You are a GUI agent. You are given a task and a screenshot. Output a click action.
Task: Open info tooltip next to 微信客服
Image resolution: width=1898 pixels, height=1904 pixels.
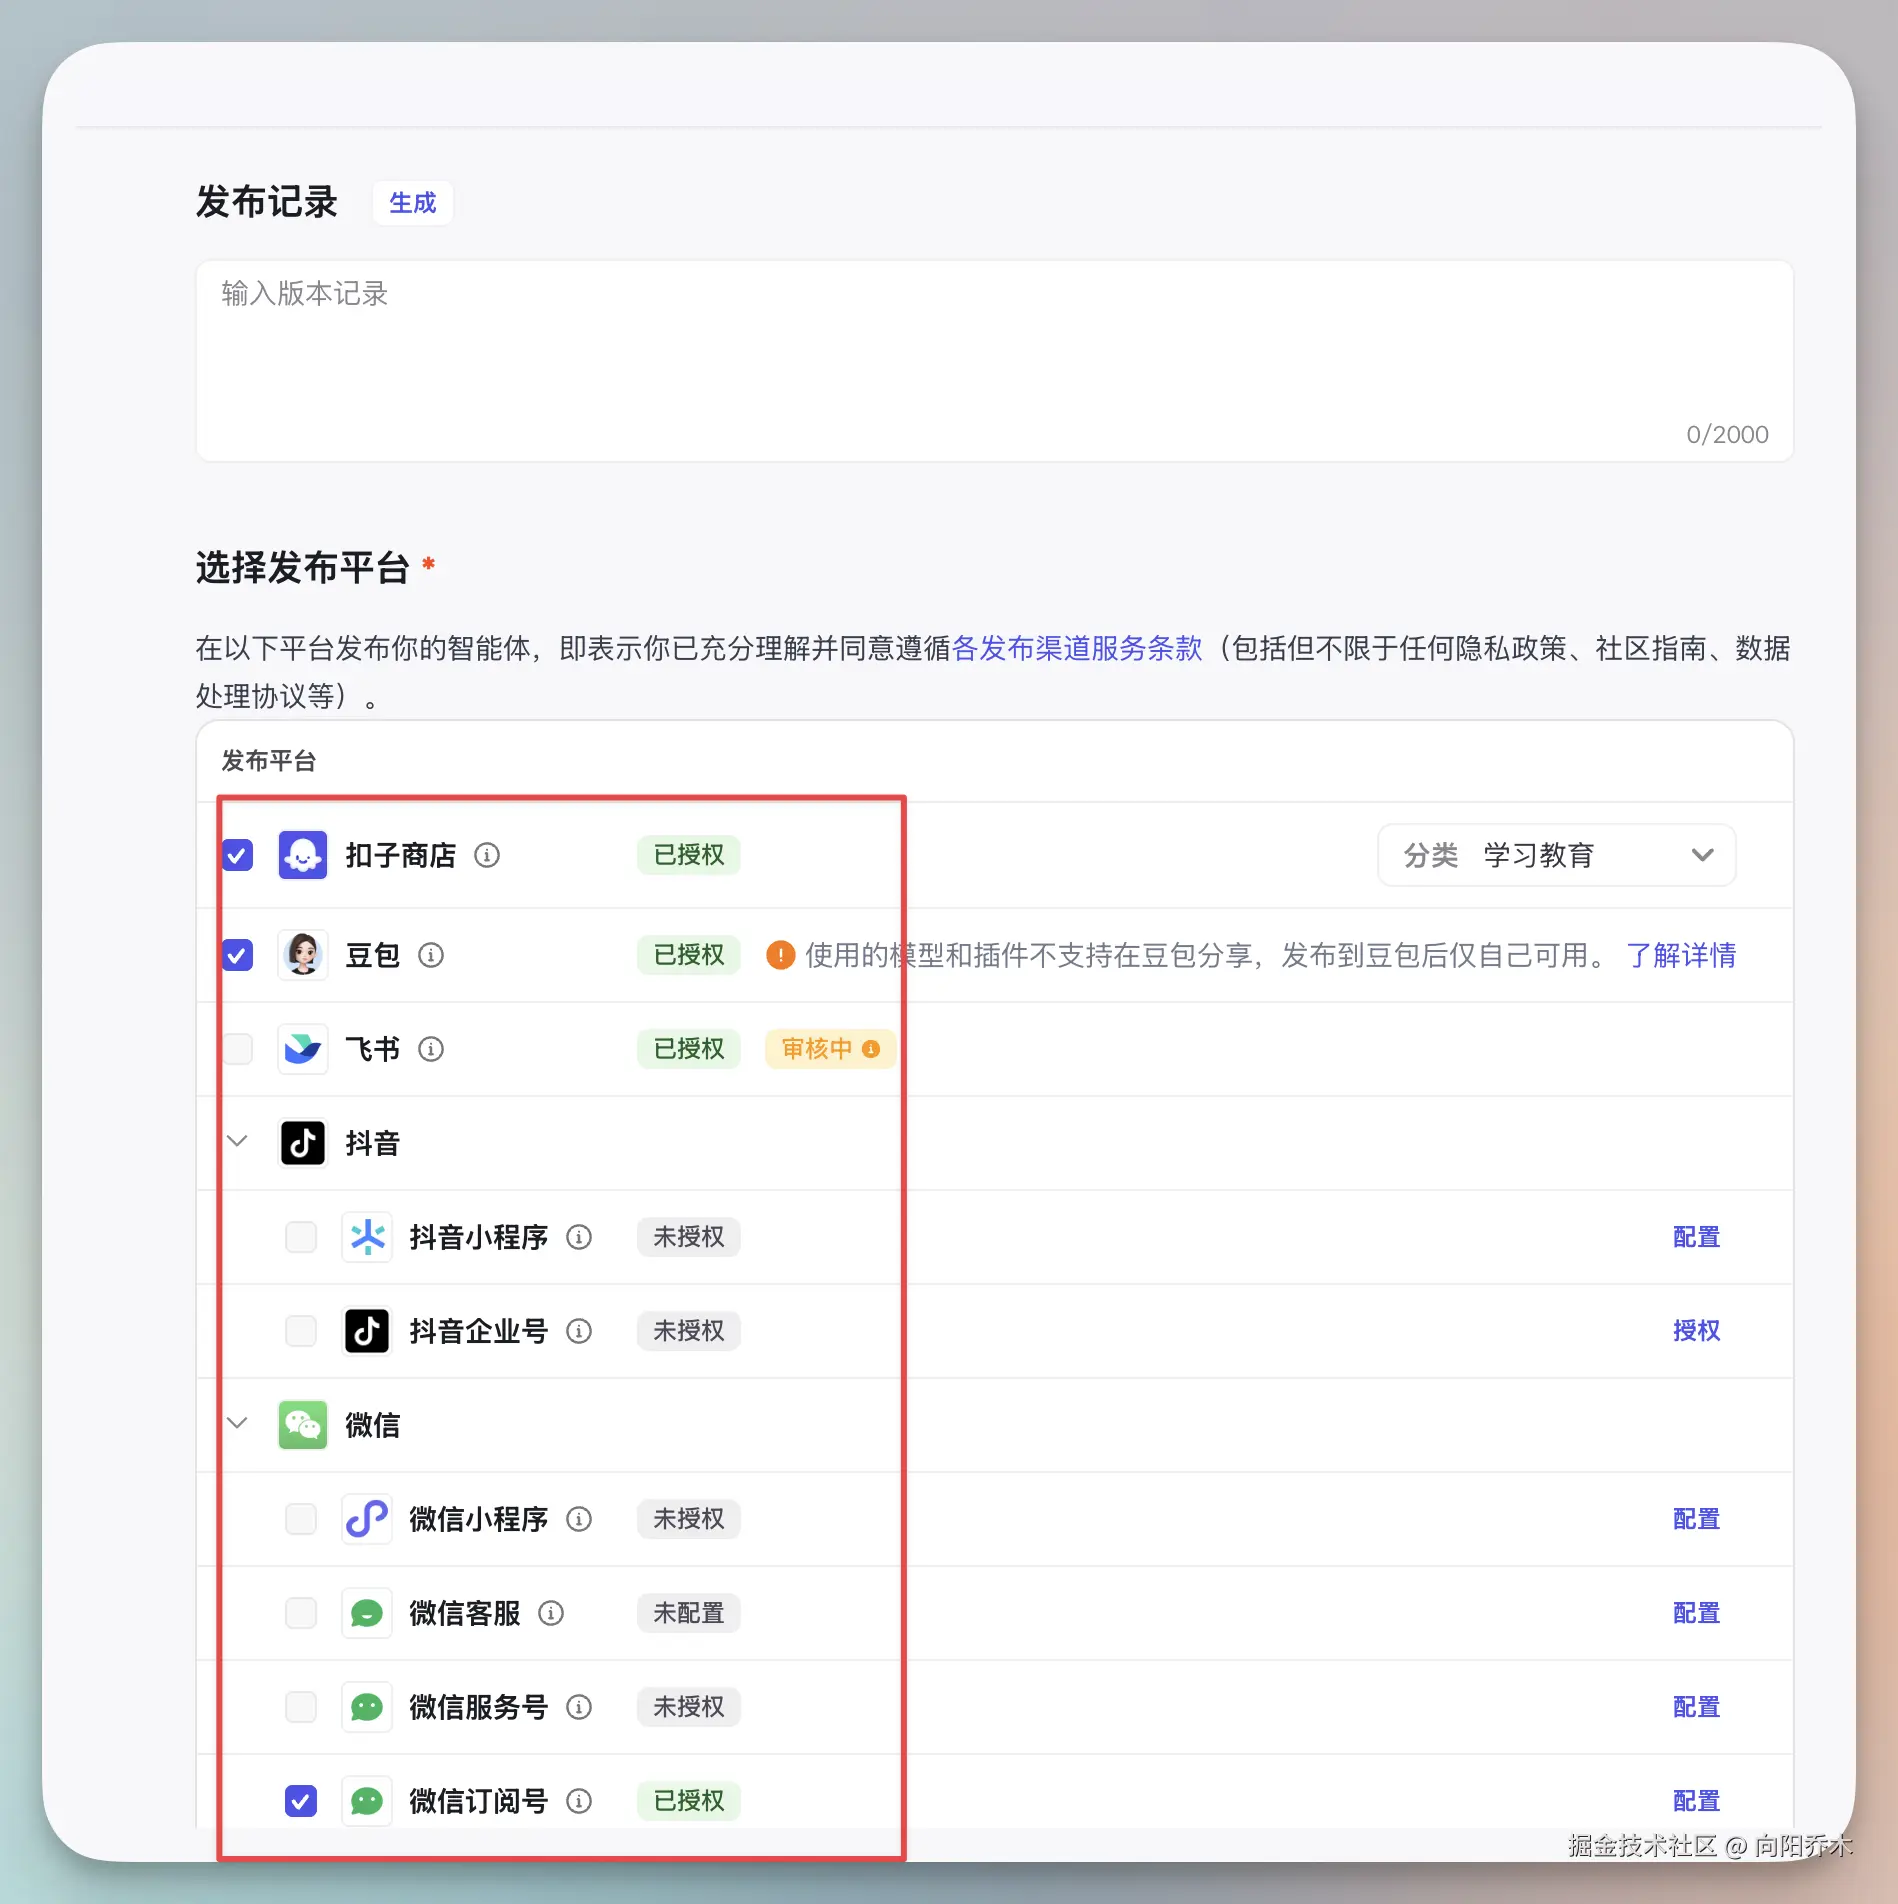point(551,1613)
